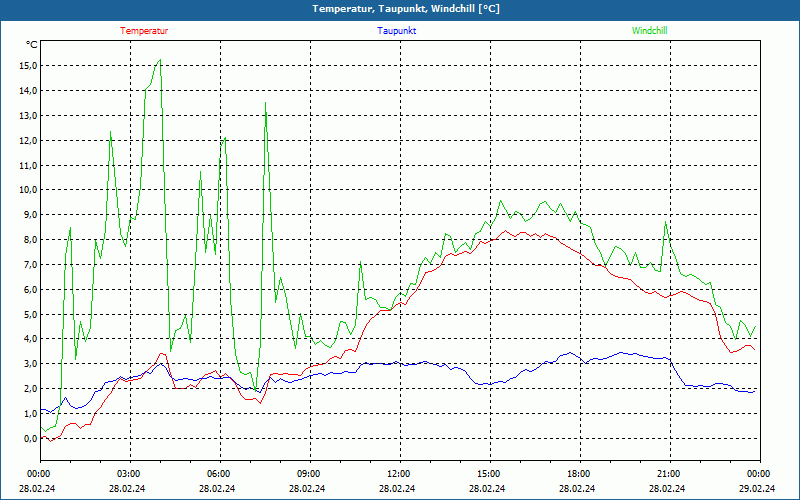800x500 pixels.
Task: Click the 13,0 y-axis value label
Action: 28,116
